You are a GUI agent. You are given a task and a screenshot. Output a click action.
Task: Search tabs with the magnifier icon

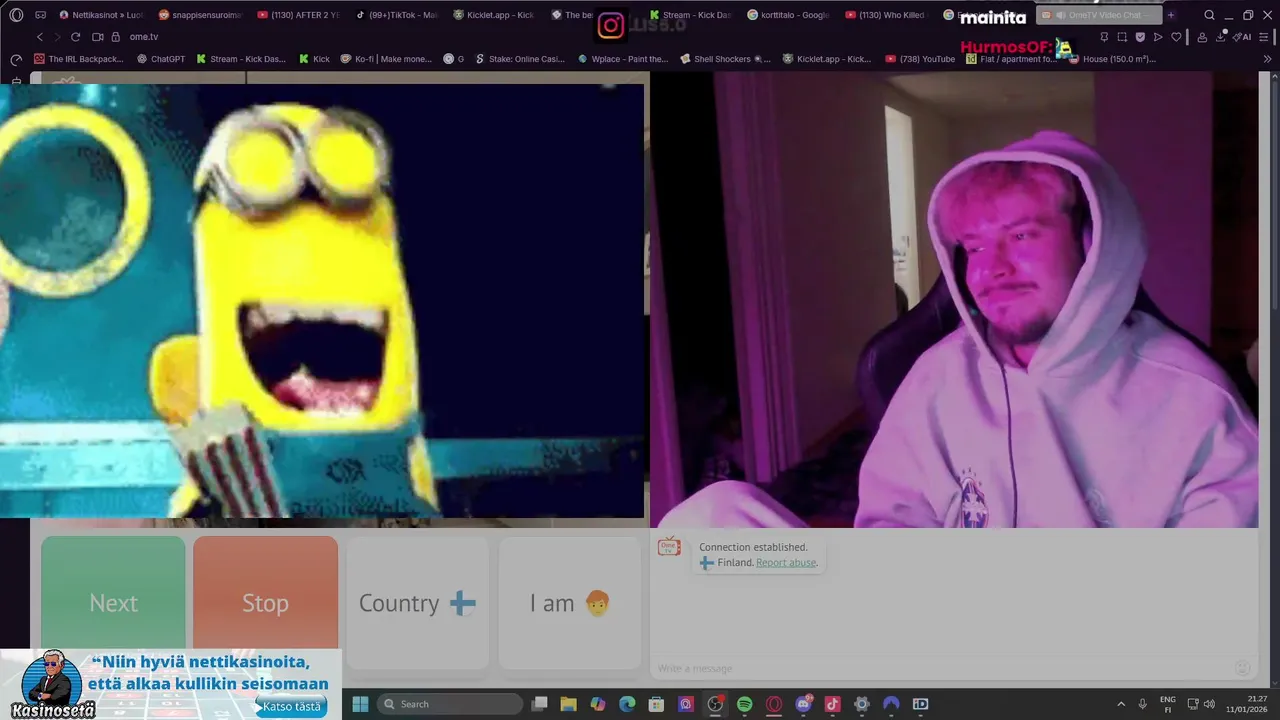[x=1209, y=15]
